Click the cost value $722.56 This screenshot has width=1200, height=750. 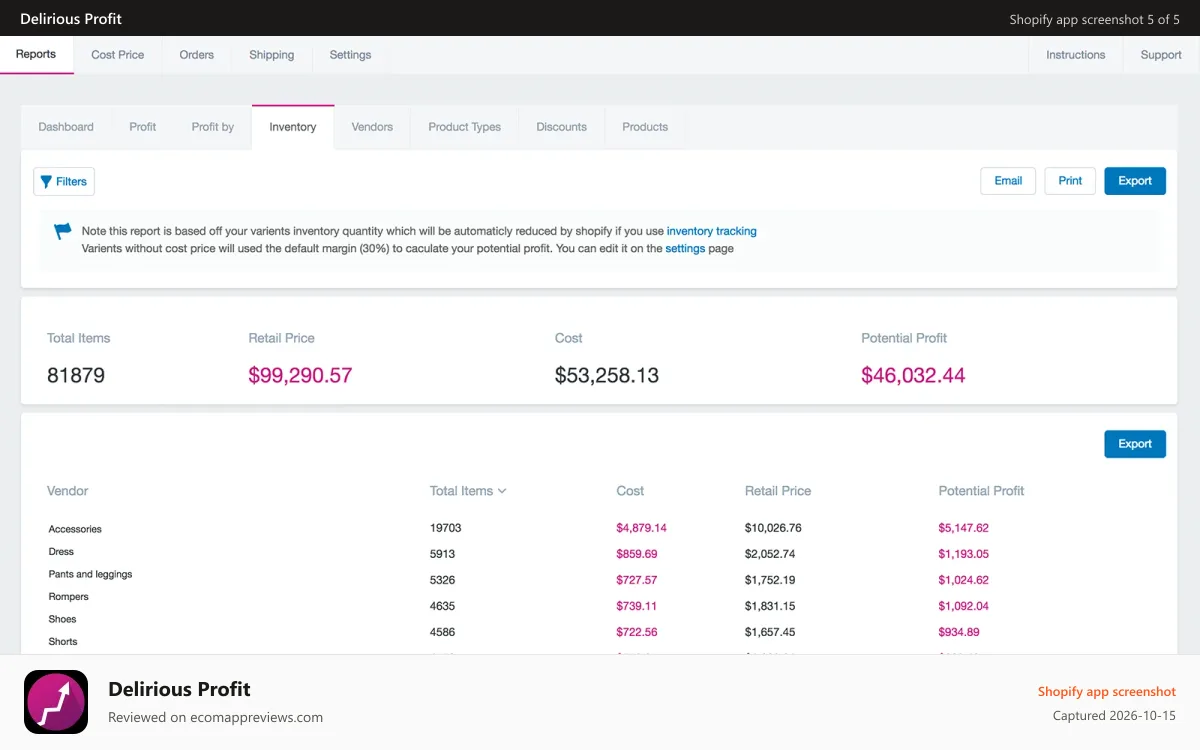point(637,632)
